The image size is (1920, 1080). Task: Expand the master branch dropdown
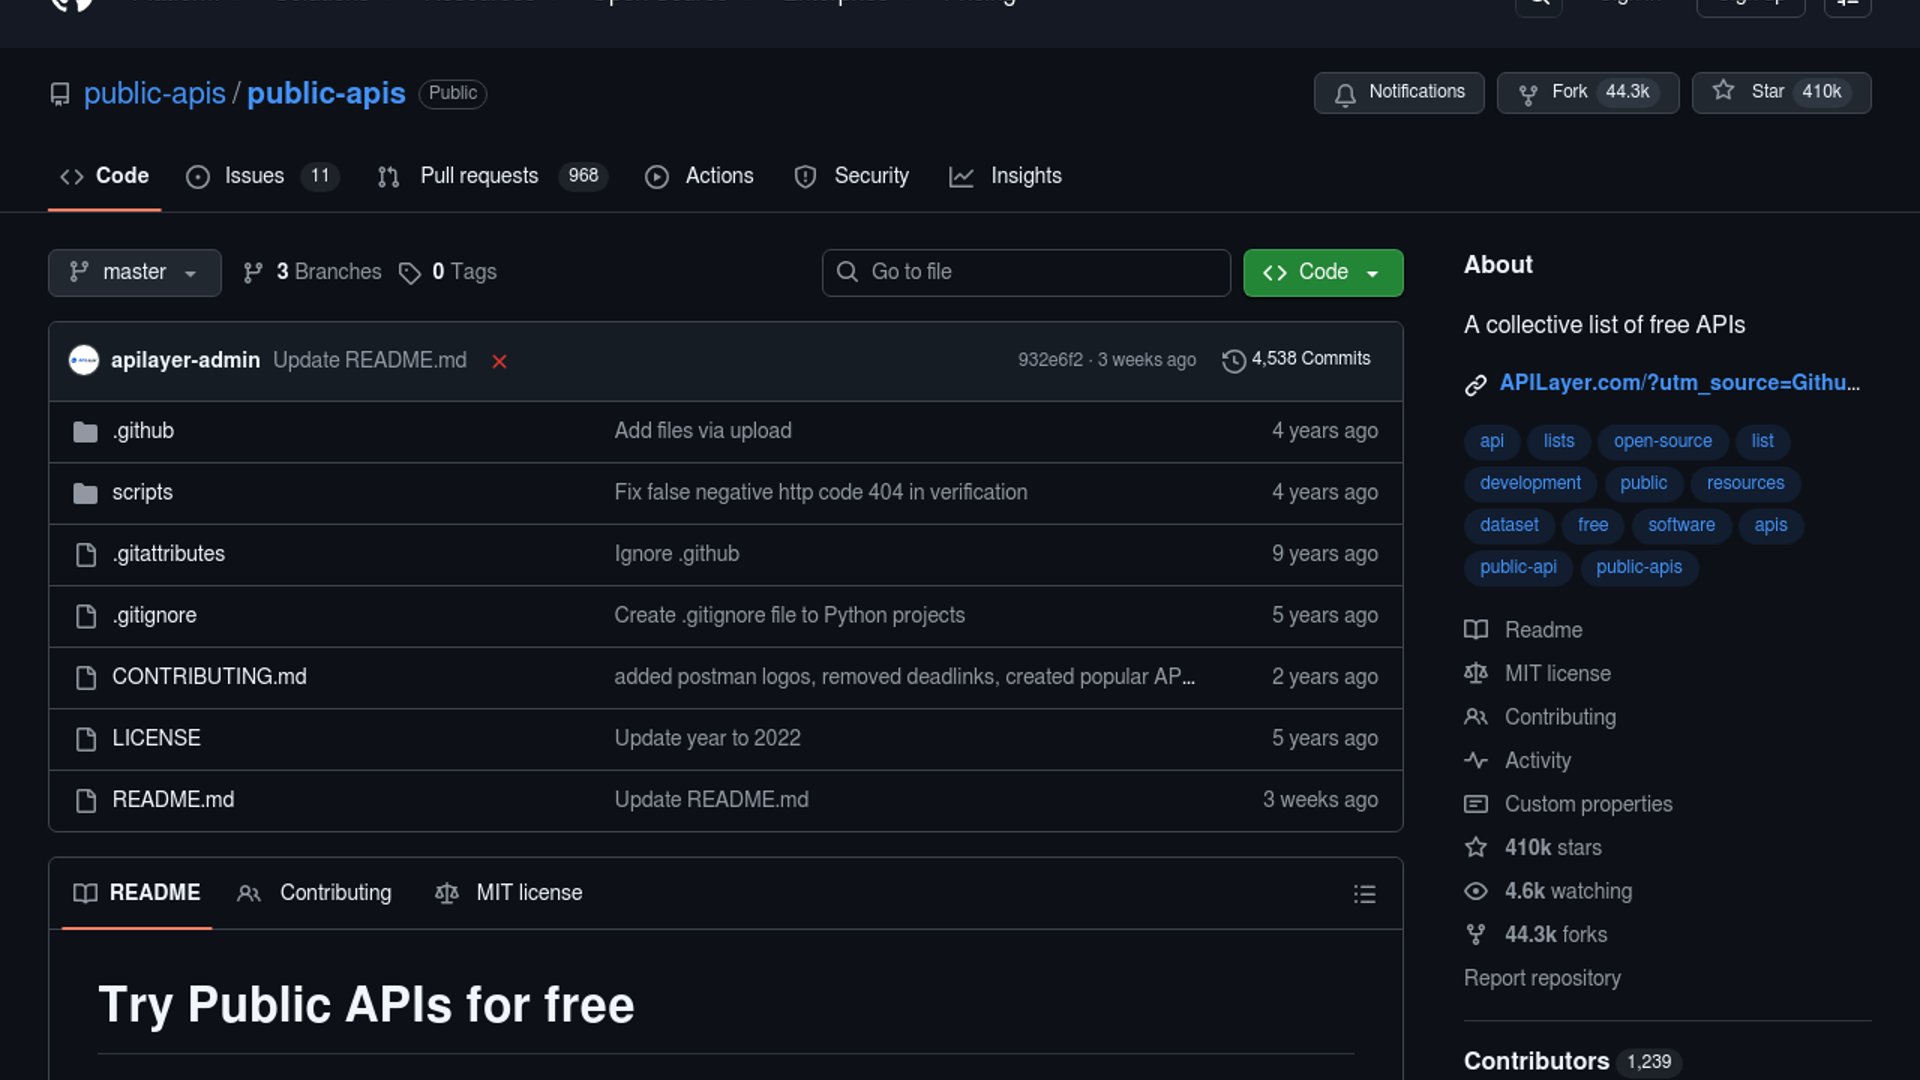[x=134, y=272]
